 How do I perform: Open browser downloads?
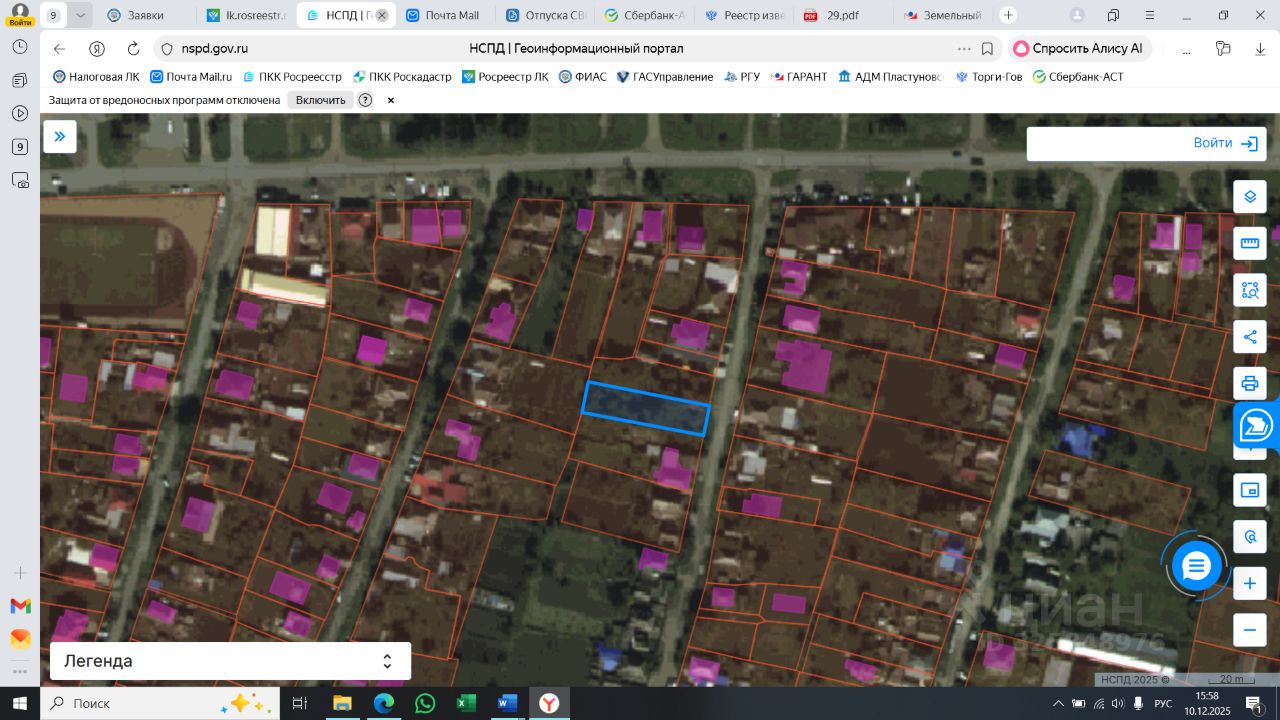[x=1259, y=49]
